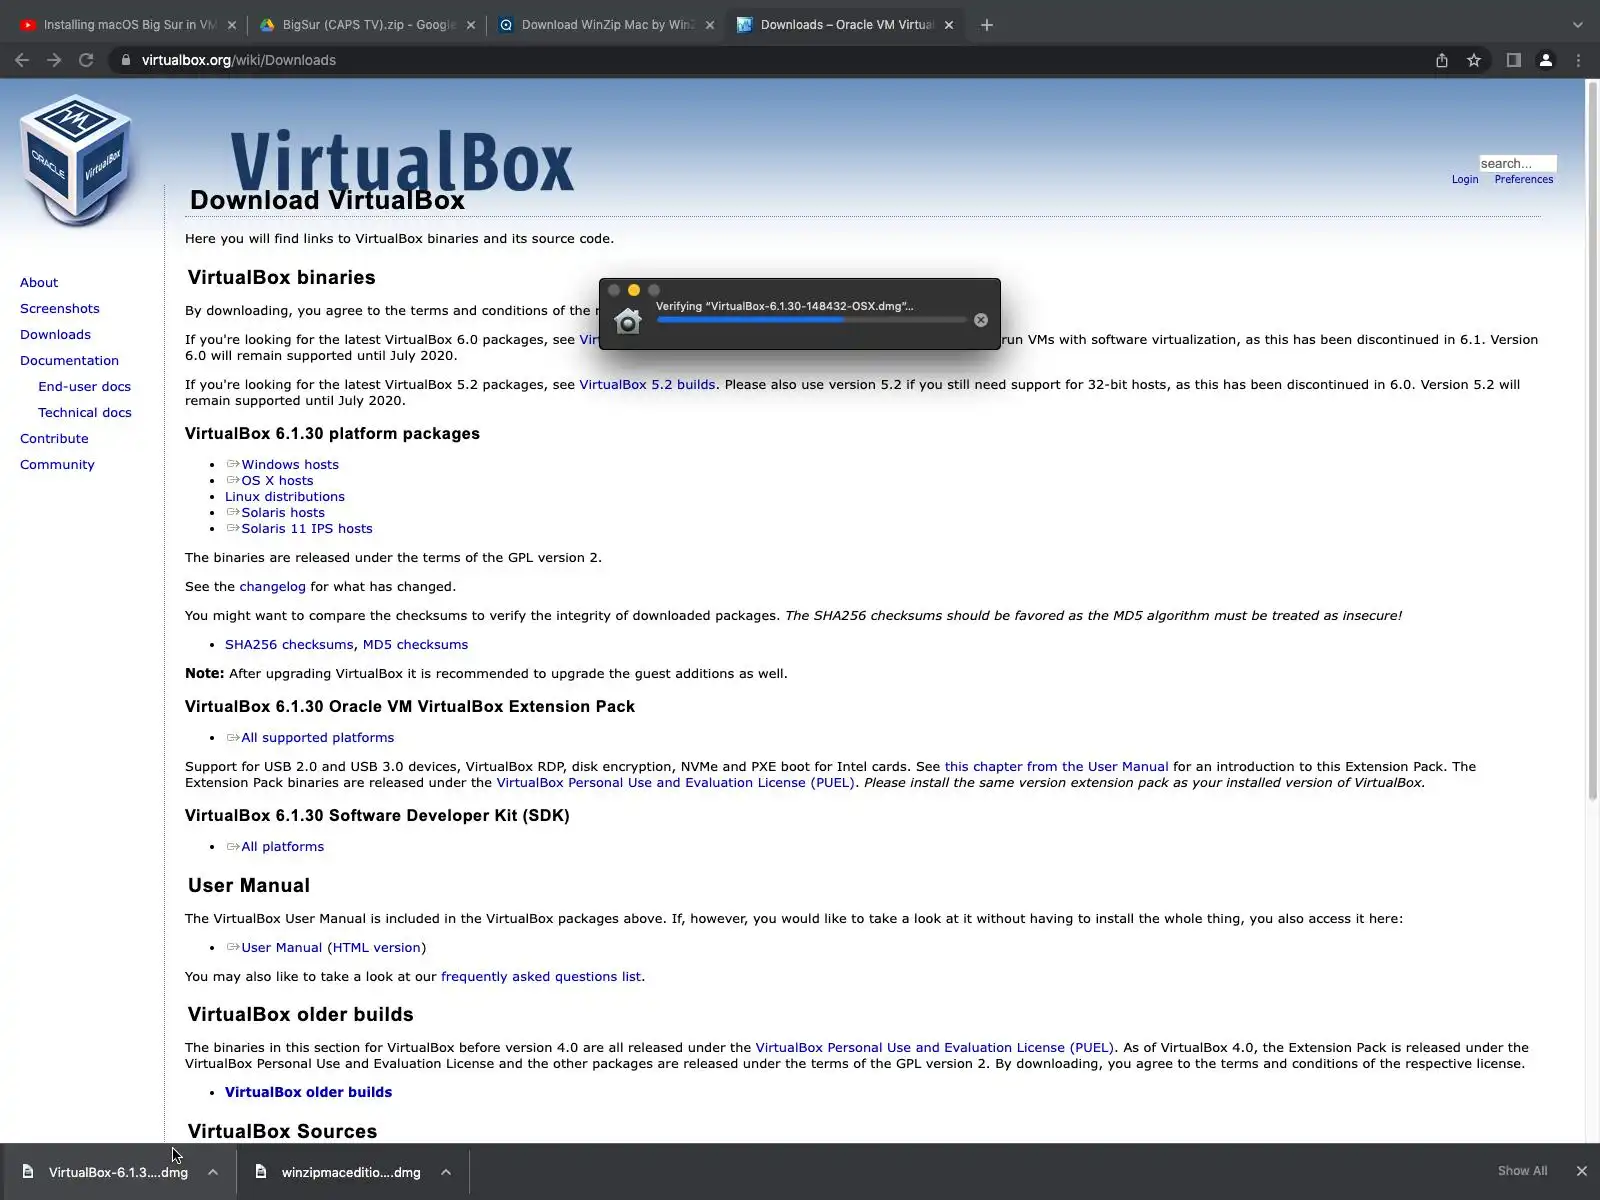This screenshot has height=1200, width=1600.
Task: Click the VirtualBox cube logo
Action: [76, 158]
